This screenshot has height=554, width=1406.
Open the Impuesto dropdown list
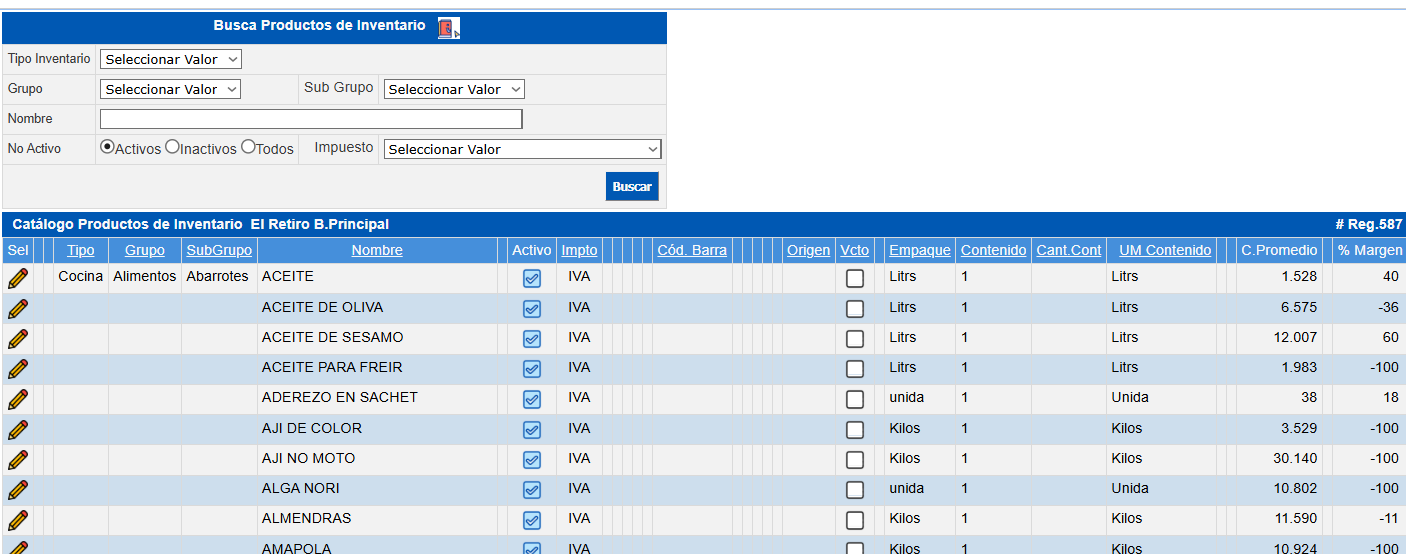point(522,149)
